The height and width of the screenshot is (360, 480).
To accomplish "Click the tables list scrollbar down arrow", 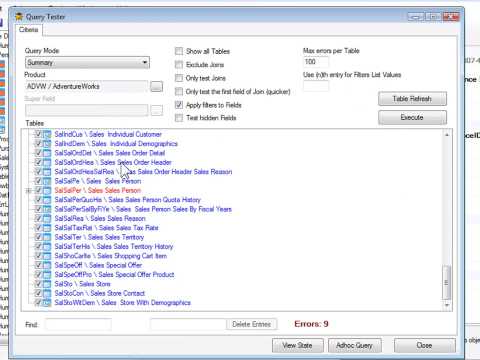I will pyautogui.click(x=447, y=305).
